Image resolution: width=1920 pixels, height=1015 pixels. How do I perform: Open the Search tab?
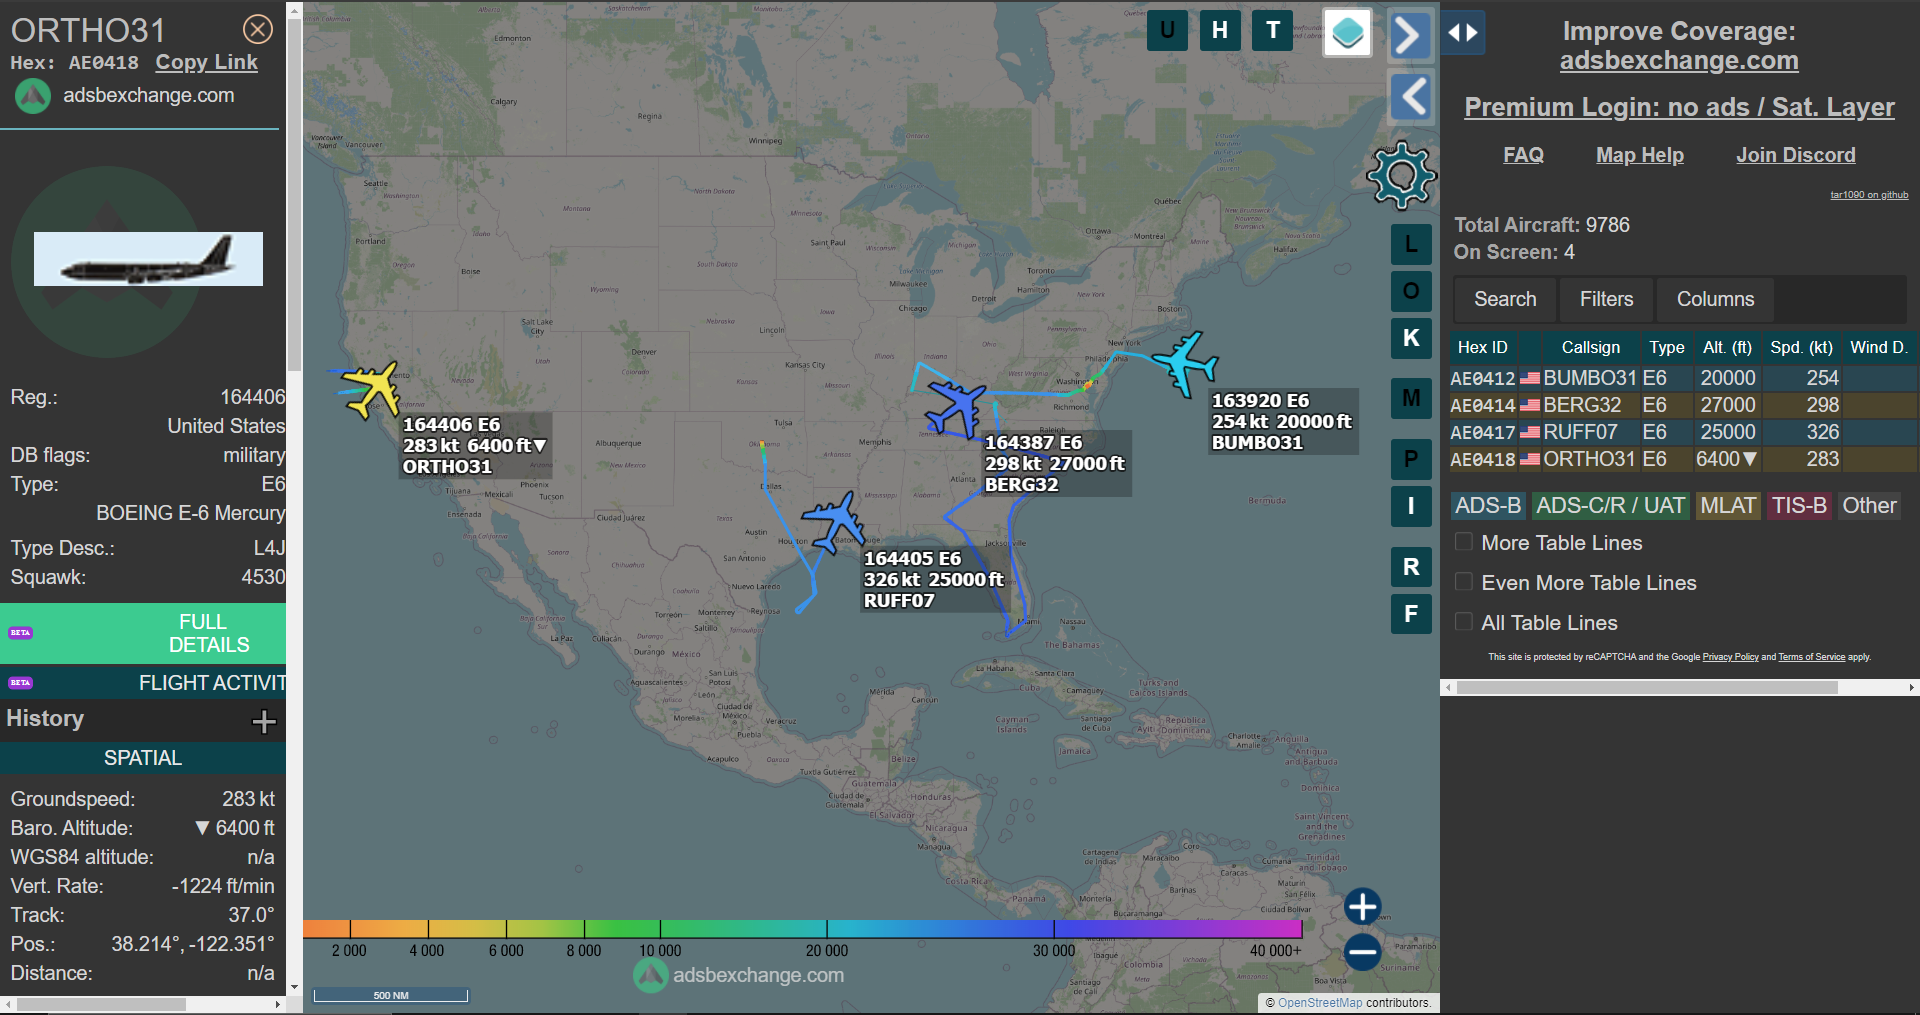(1505, 299)
